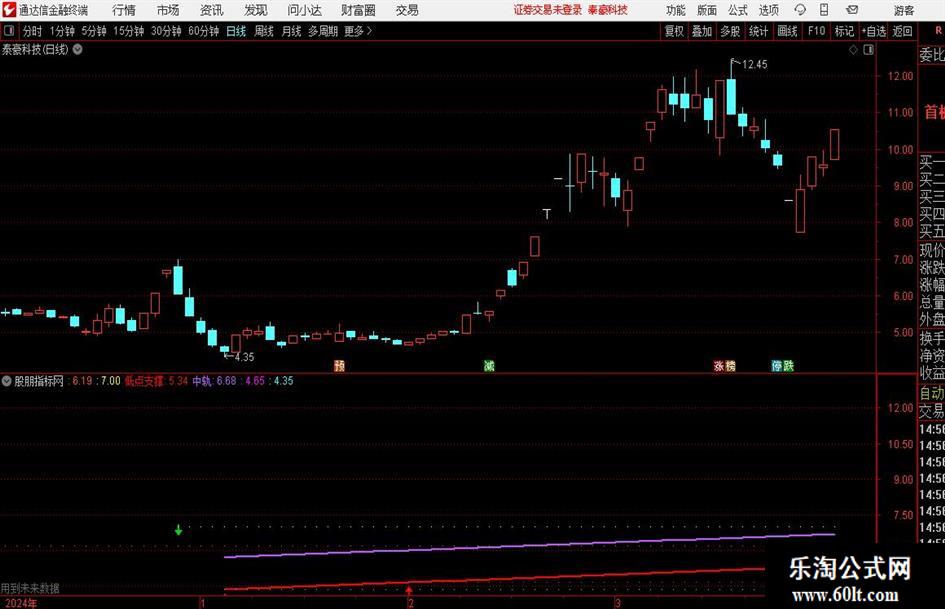The image size is (945, 609).
Task: Click the 复权 button
Action: [674, 31]
